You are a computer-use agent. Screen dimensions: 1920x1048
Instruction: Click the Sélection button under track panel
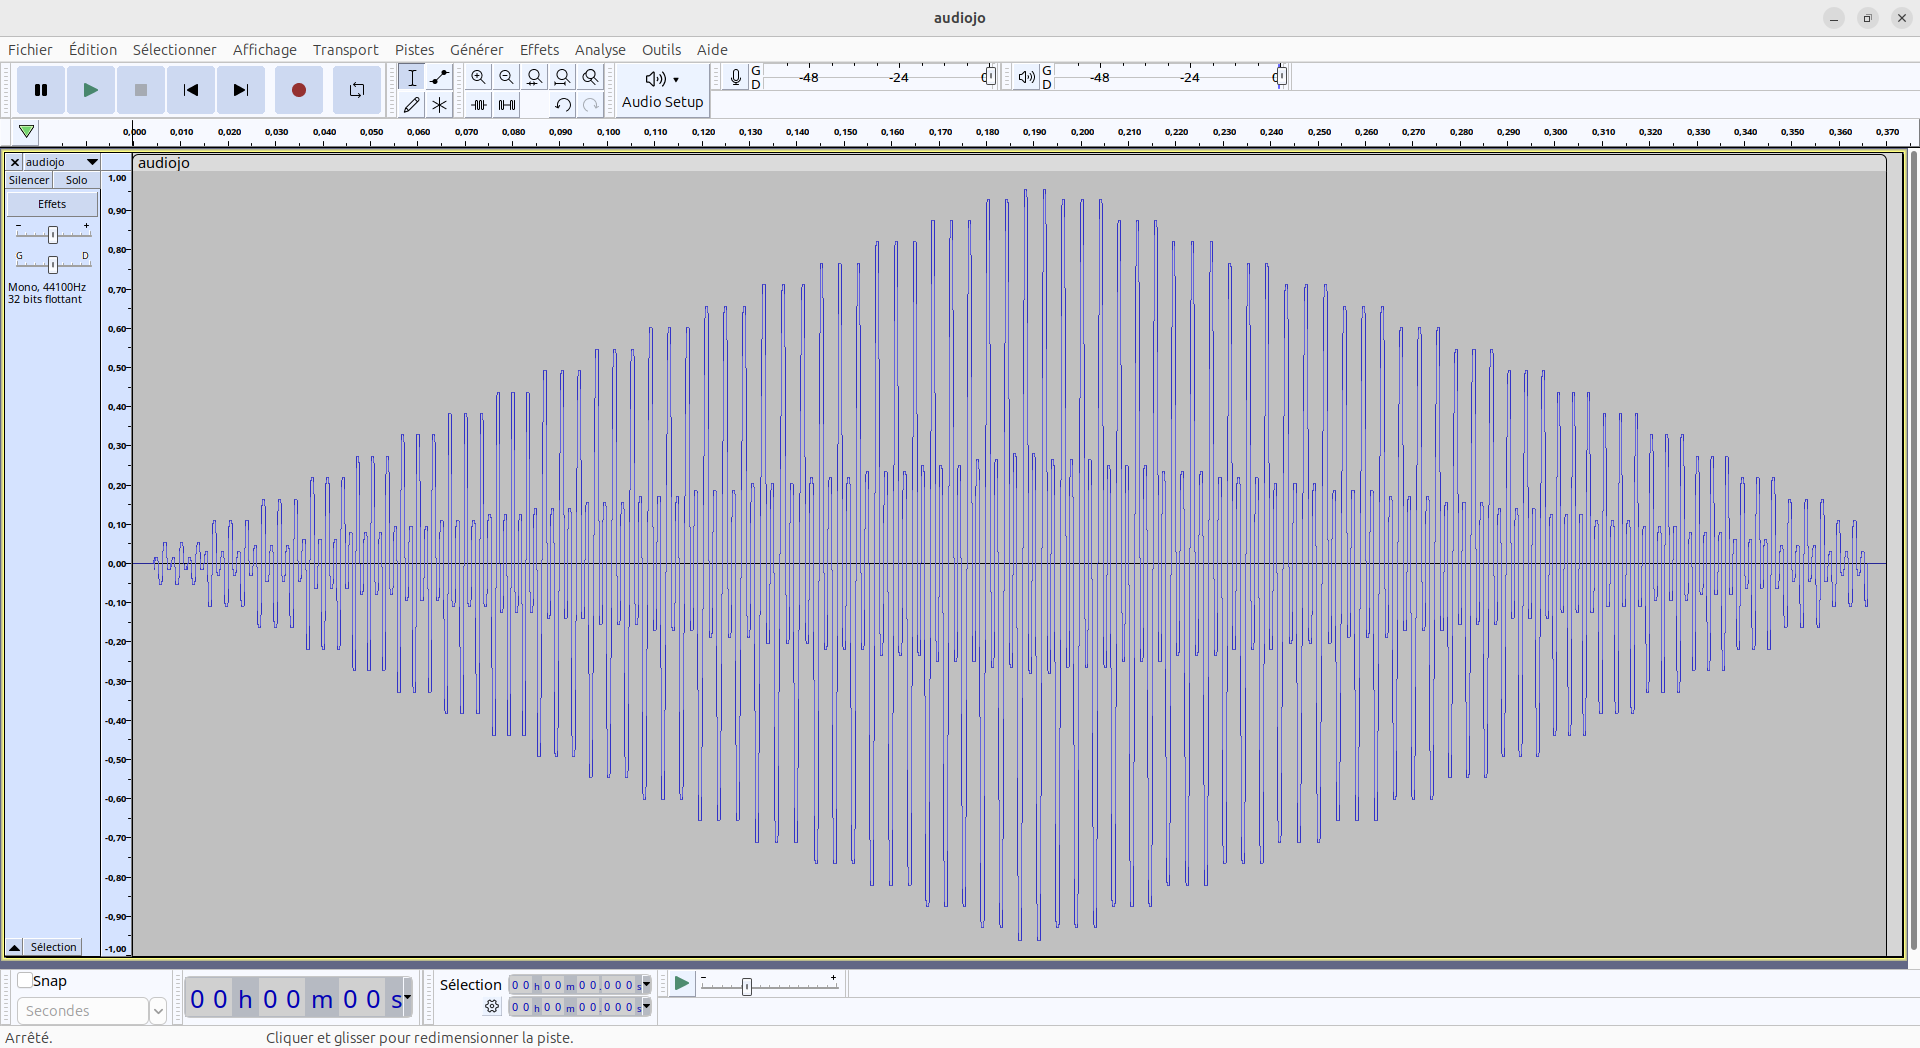point(53,947)
